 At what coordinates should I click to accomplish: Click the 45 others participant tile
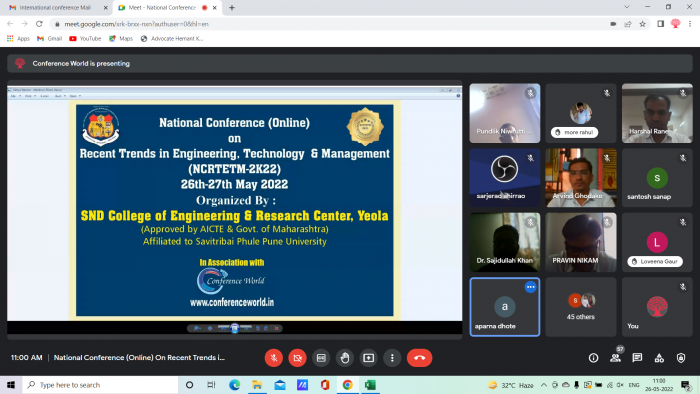[x=581, y=307]
